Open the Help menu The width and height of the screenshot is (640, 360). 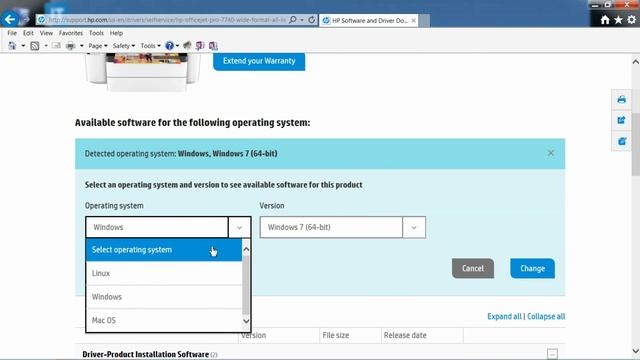pyautogui.click(x=116, y=33)
